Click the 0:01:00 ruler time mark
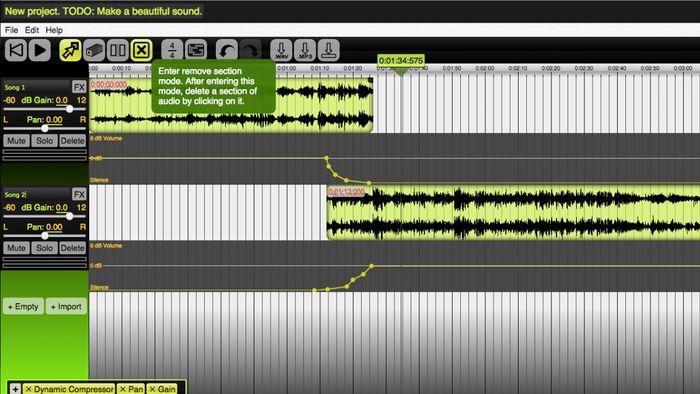Image resolution: width=700 pixels, height=394 pixels. [287, 68]
